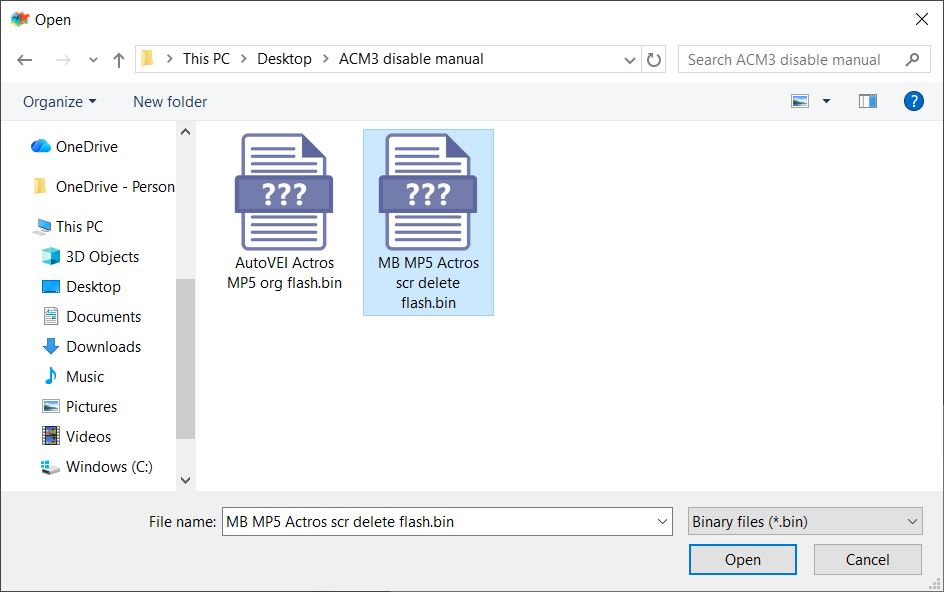
Task: Click the Up one level arrow
Action: coord(119,60)
